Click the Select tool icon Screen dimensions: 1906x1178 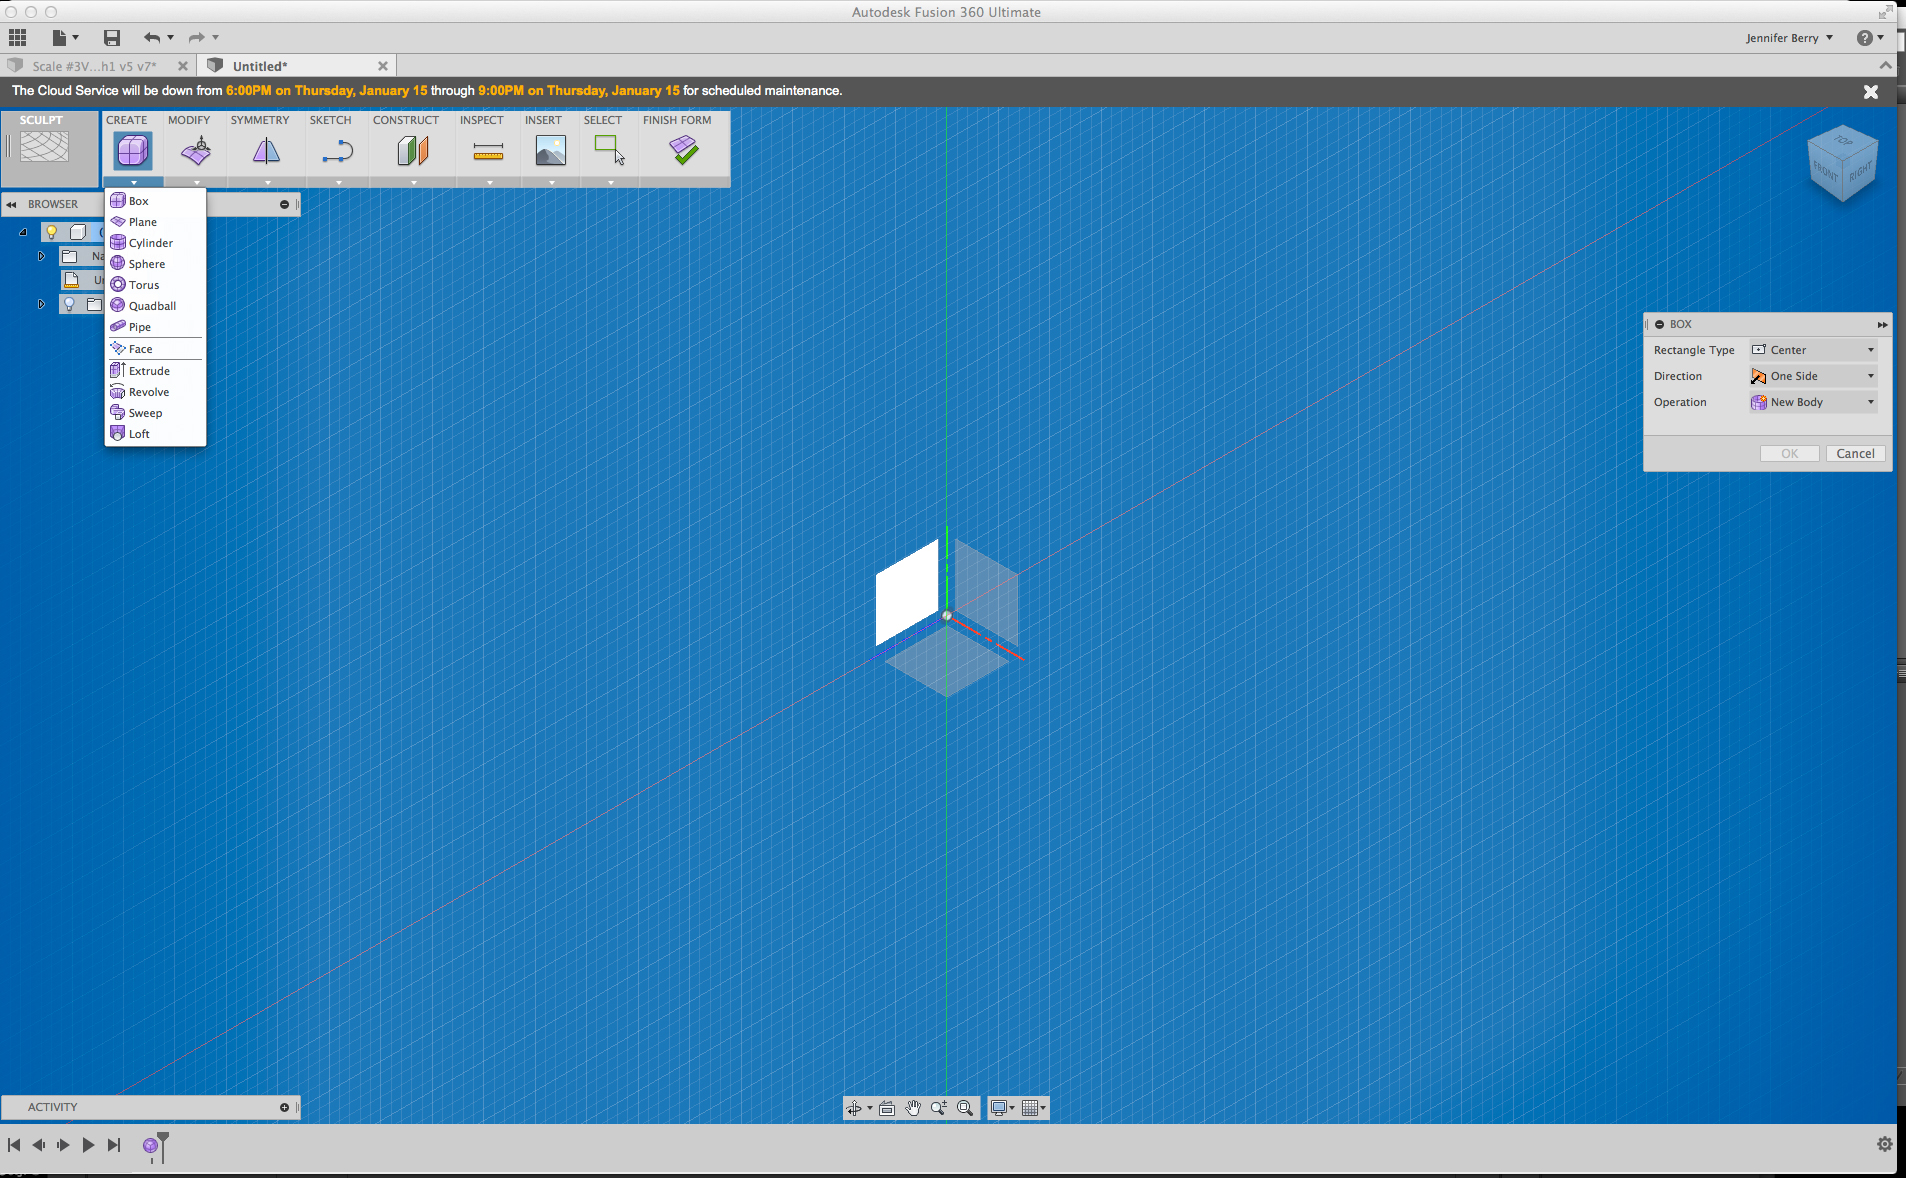tap(609, 151)
